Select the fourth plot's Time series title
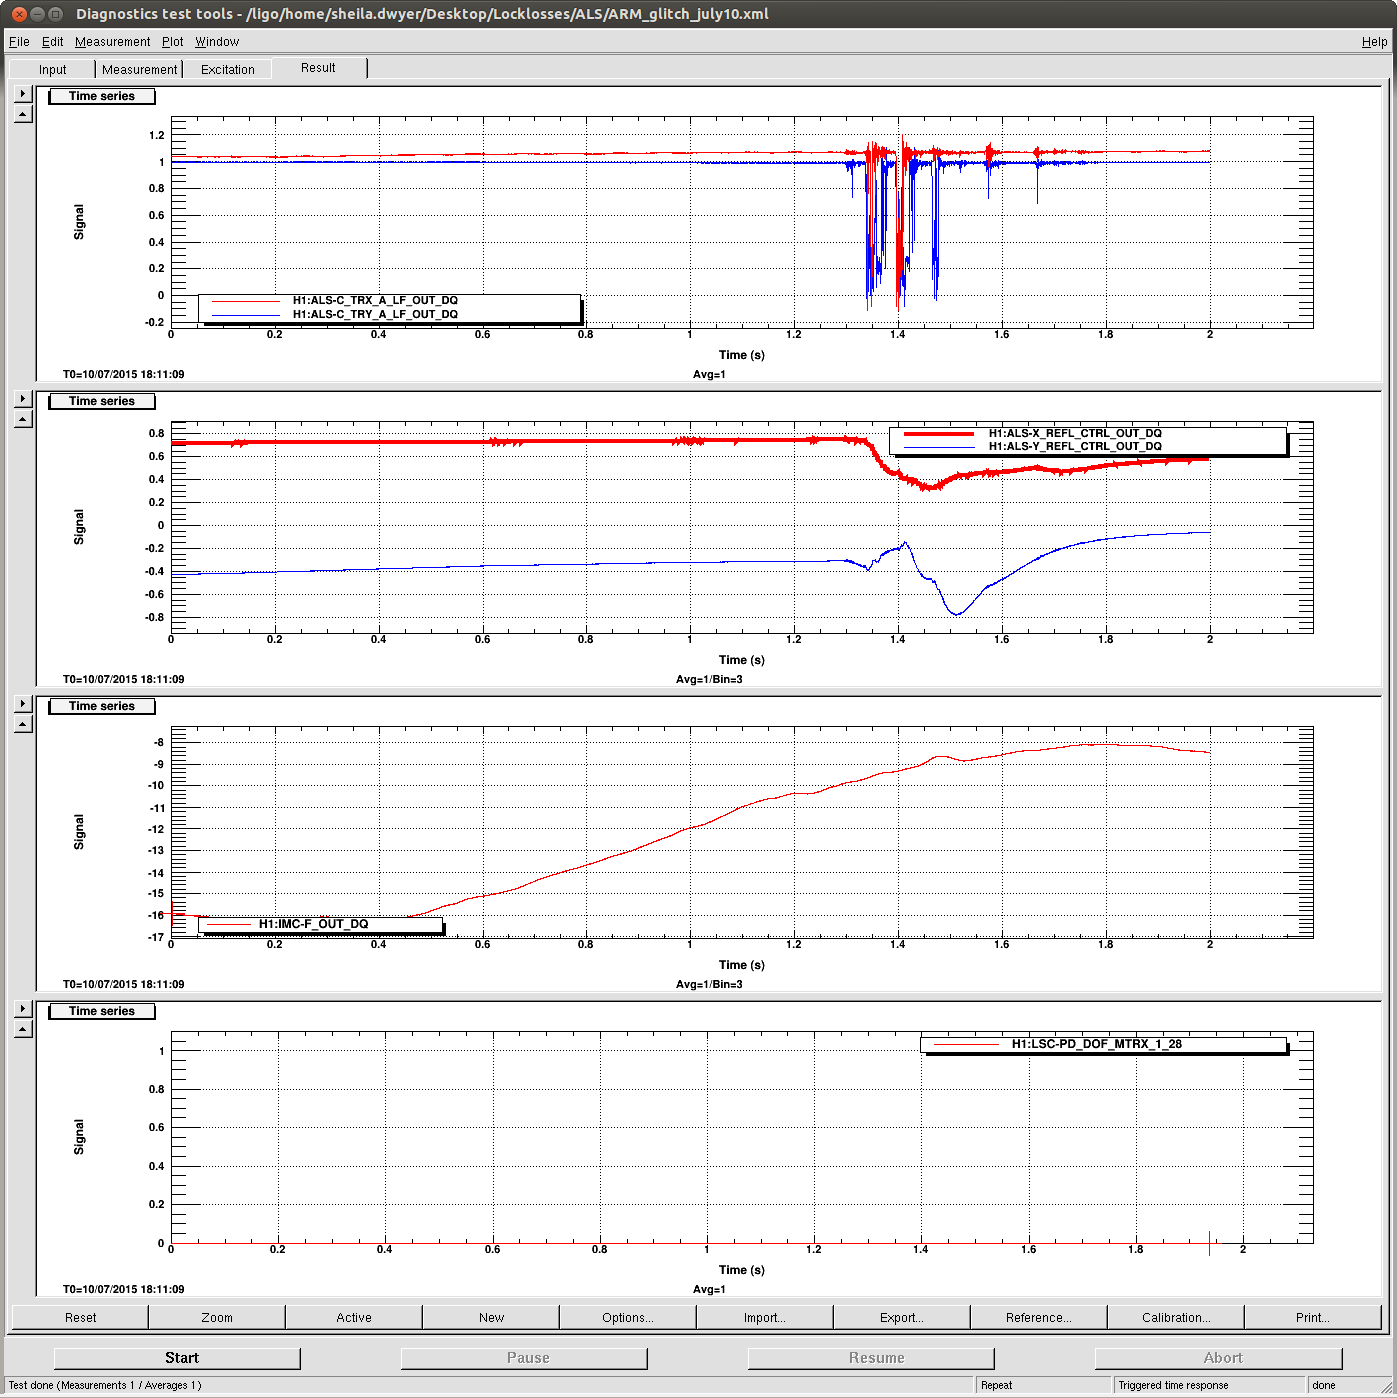The height and width of the screenshot is (1398, 1397). coord(102,1011)
